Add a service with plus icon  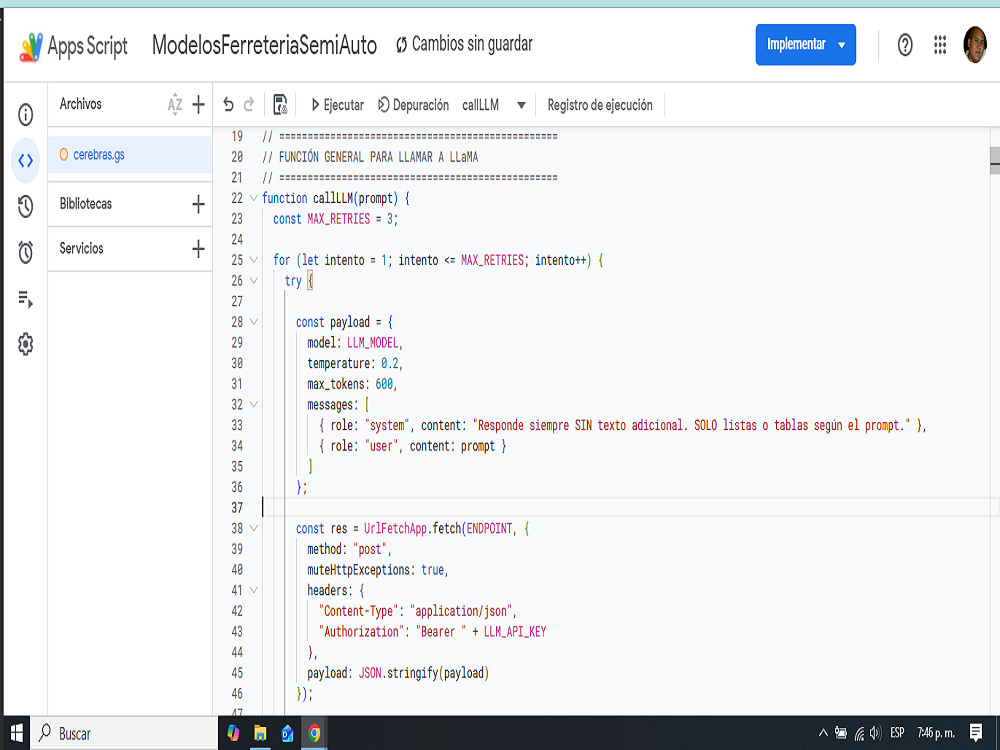[x=198, y=249]
